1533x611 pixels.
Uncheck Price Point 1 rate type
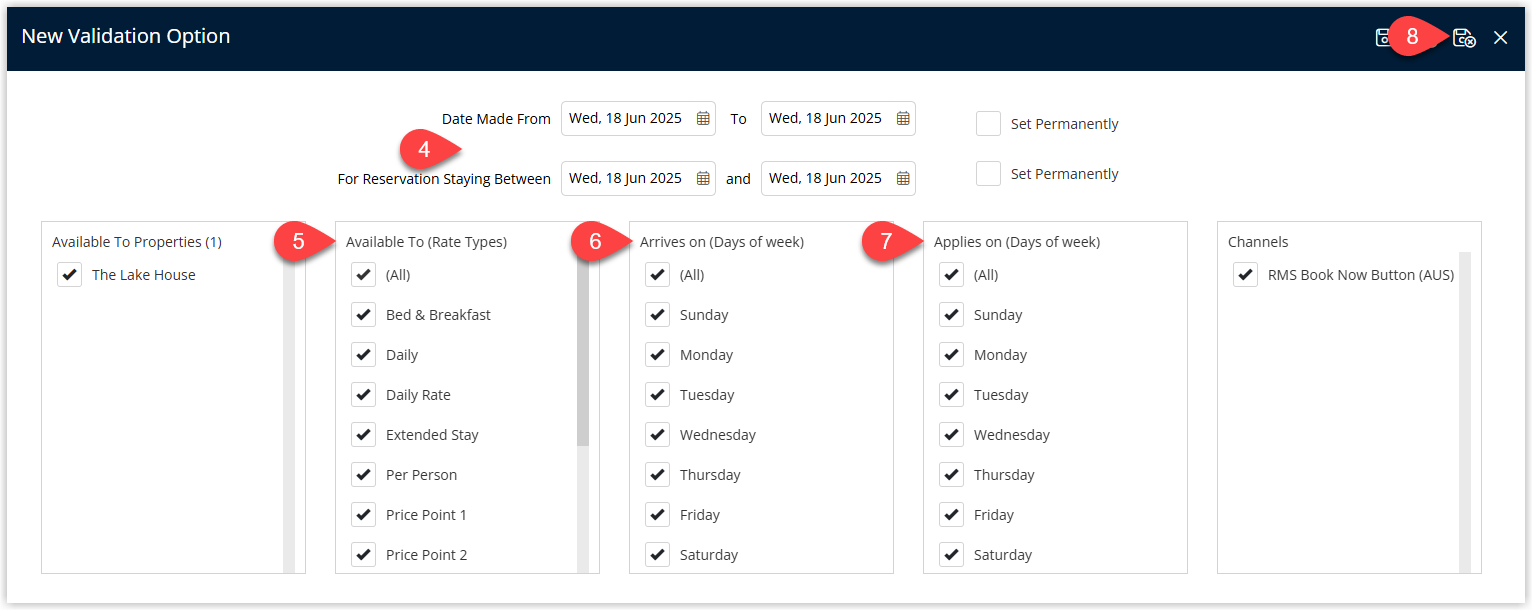[x=363, y=514]
